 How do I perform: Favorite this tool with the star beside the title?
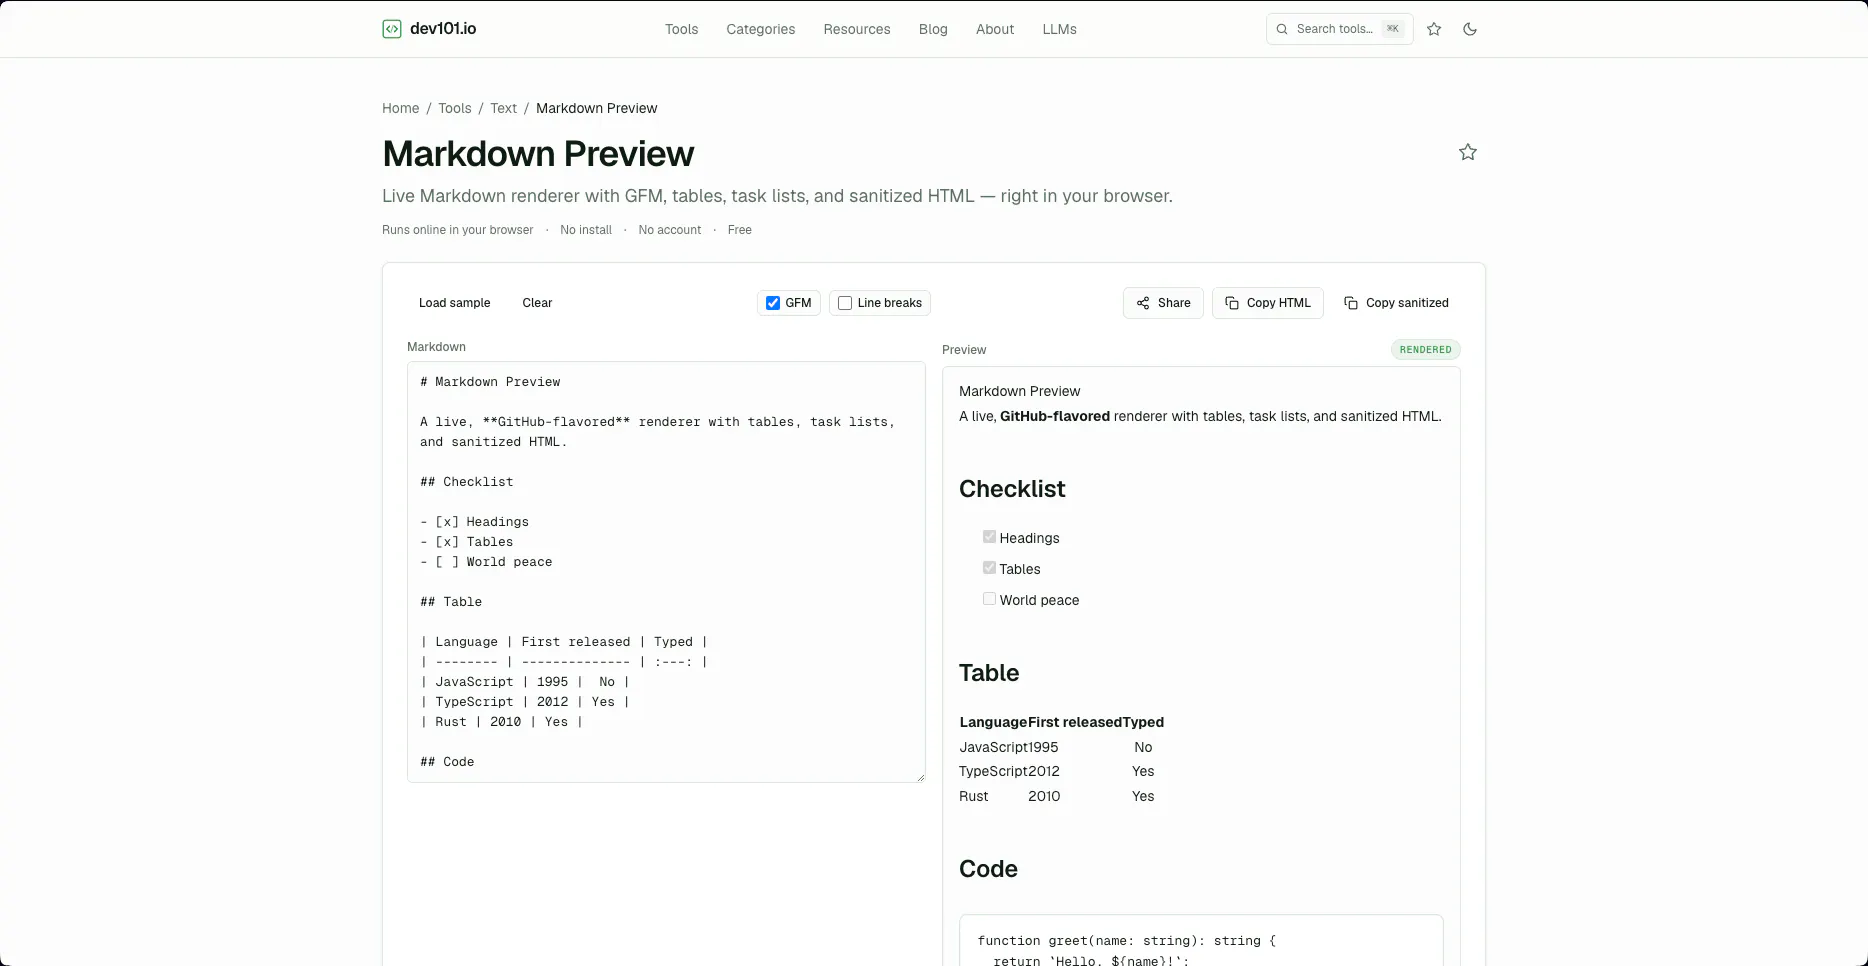pos(1468,152)
